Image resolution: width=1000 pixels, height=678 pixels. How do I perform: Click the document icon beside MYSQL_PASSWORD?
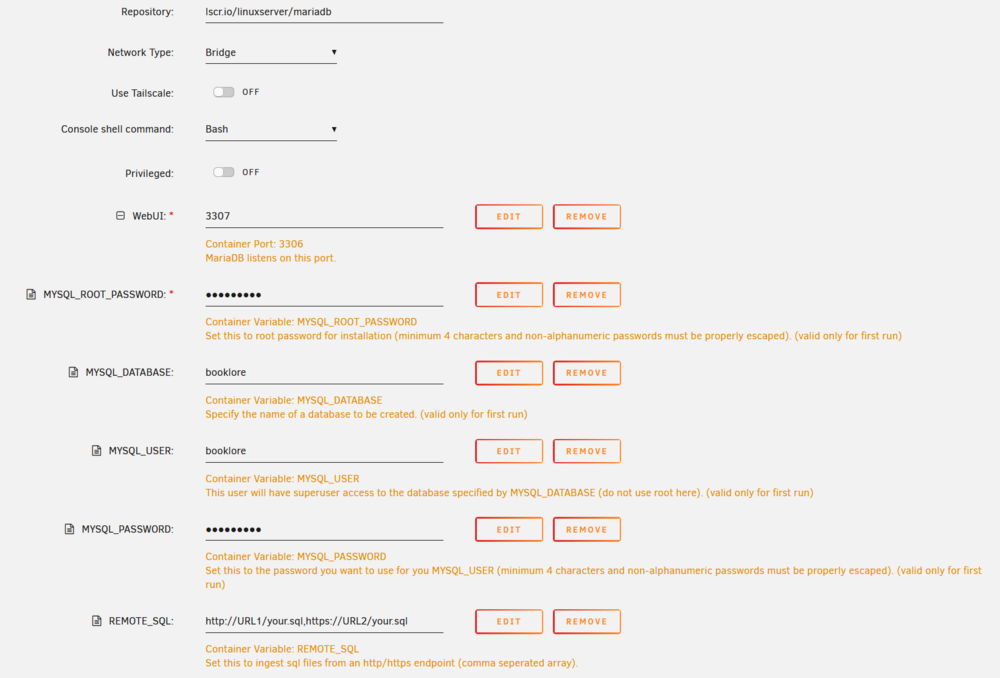(70, 529)
